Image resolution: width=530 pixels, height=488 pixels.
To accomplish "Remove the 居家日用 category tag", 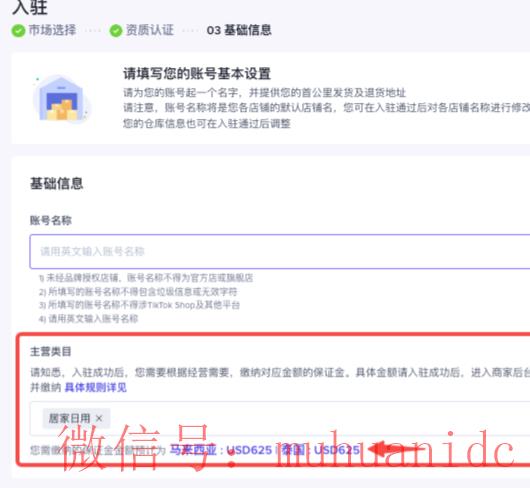I will (x=99, y=418).
